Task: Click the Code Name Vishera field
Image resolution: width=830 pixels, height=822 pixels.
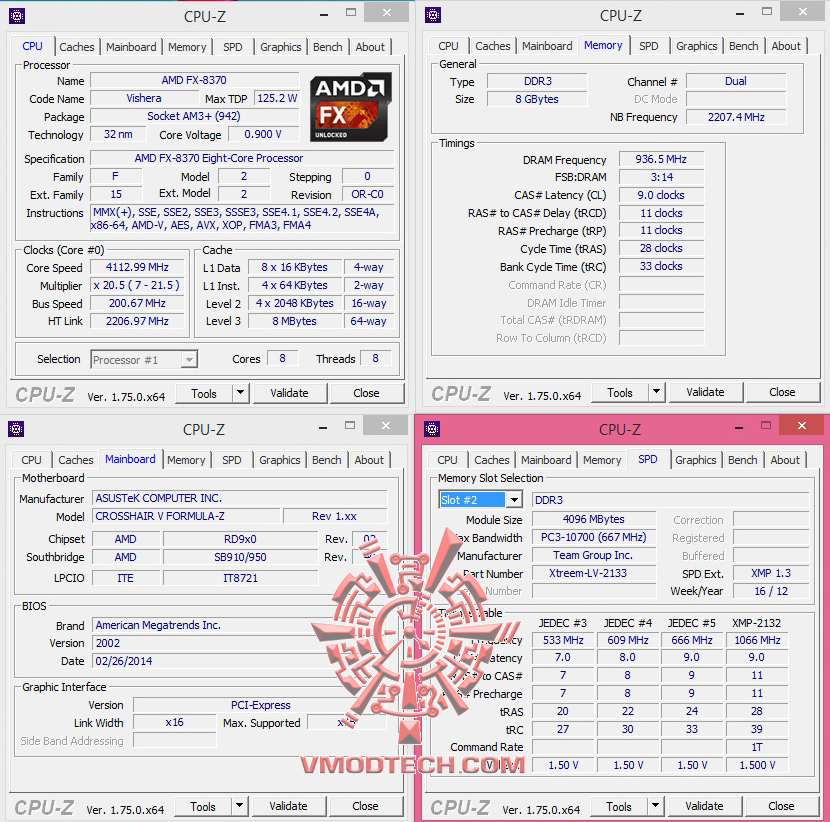Action: pyautogui.click(x=144, y=98)
